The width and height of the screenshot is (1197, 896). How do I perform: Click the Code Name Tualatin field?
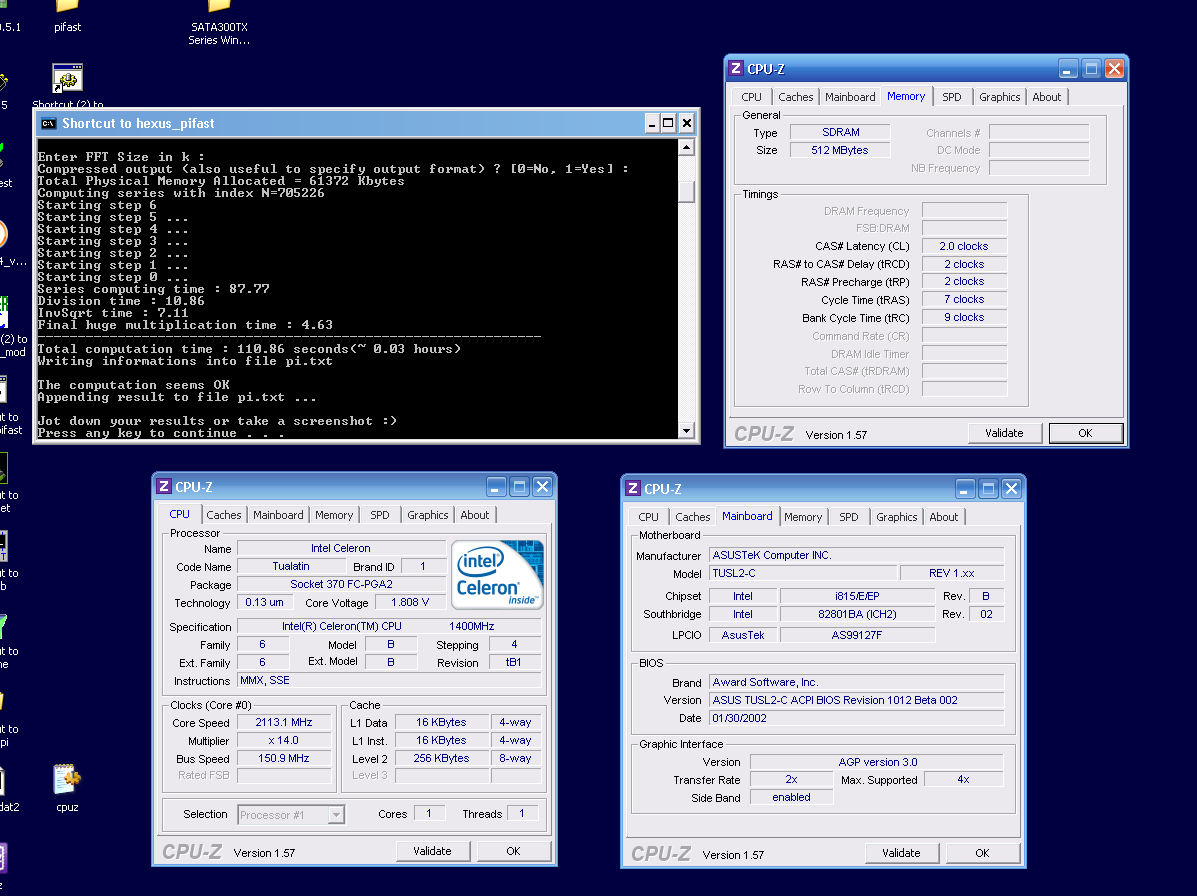(x=291, y=566)
